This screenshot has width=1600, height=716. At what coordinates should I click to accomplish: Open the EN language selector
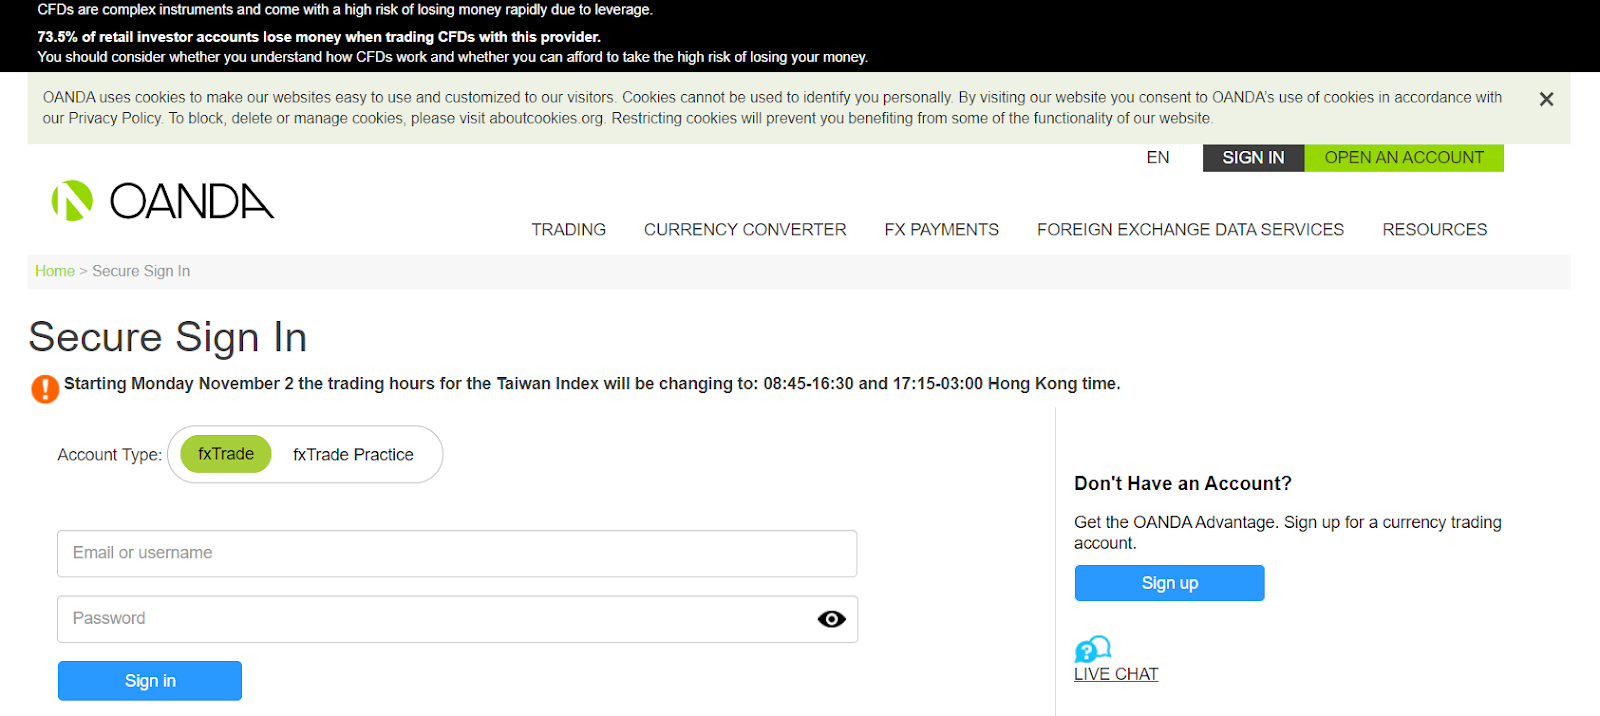click(1158, 158)
